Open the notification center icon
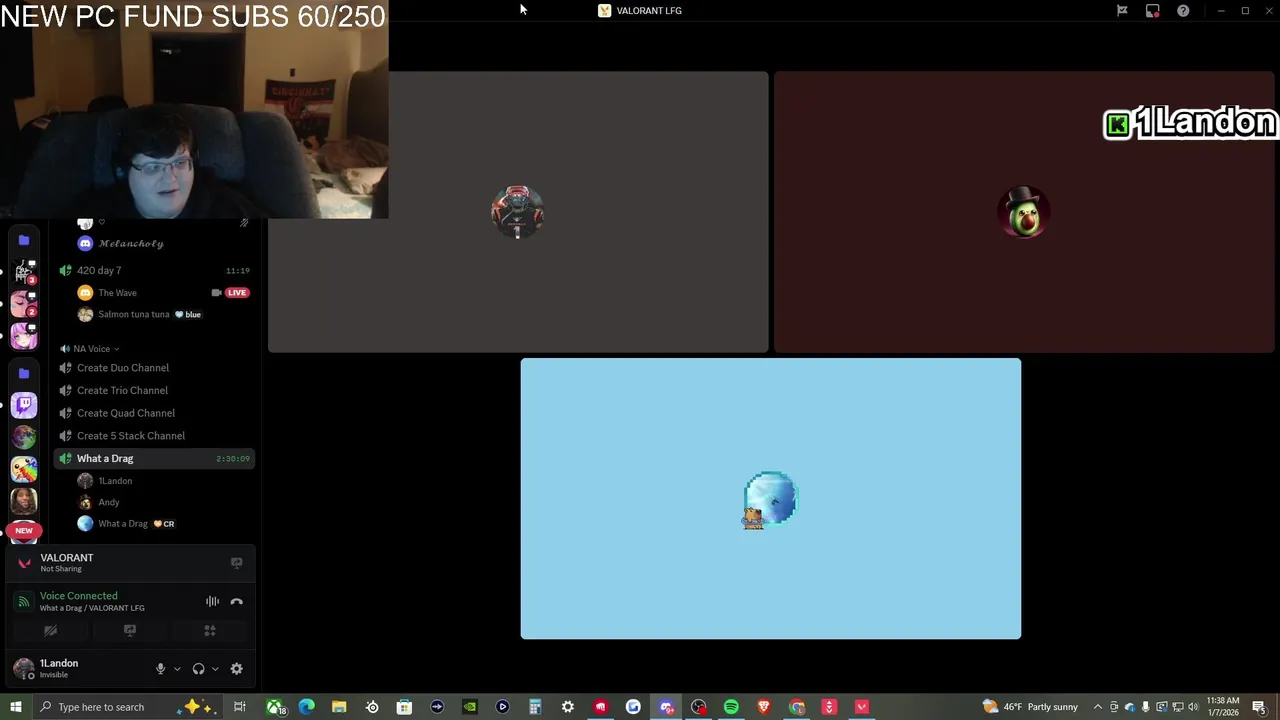Screen dimensions: 1280x720 1262,707
